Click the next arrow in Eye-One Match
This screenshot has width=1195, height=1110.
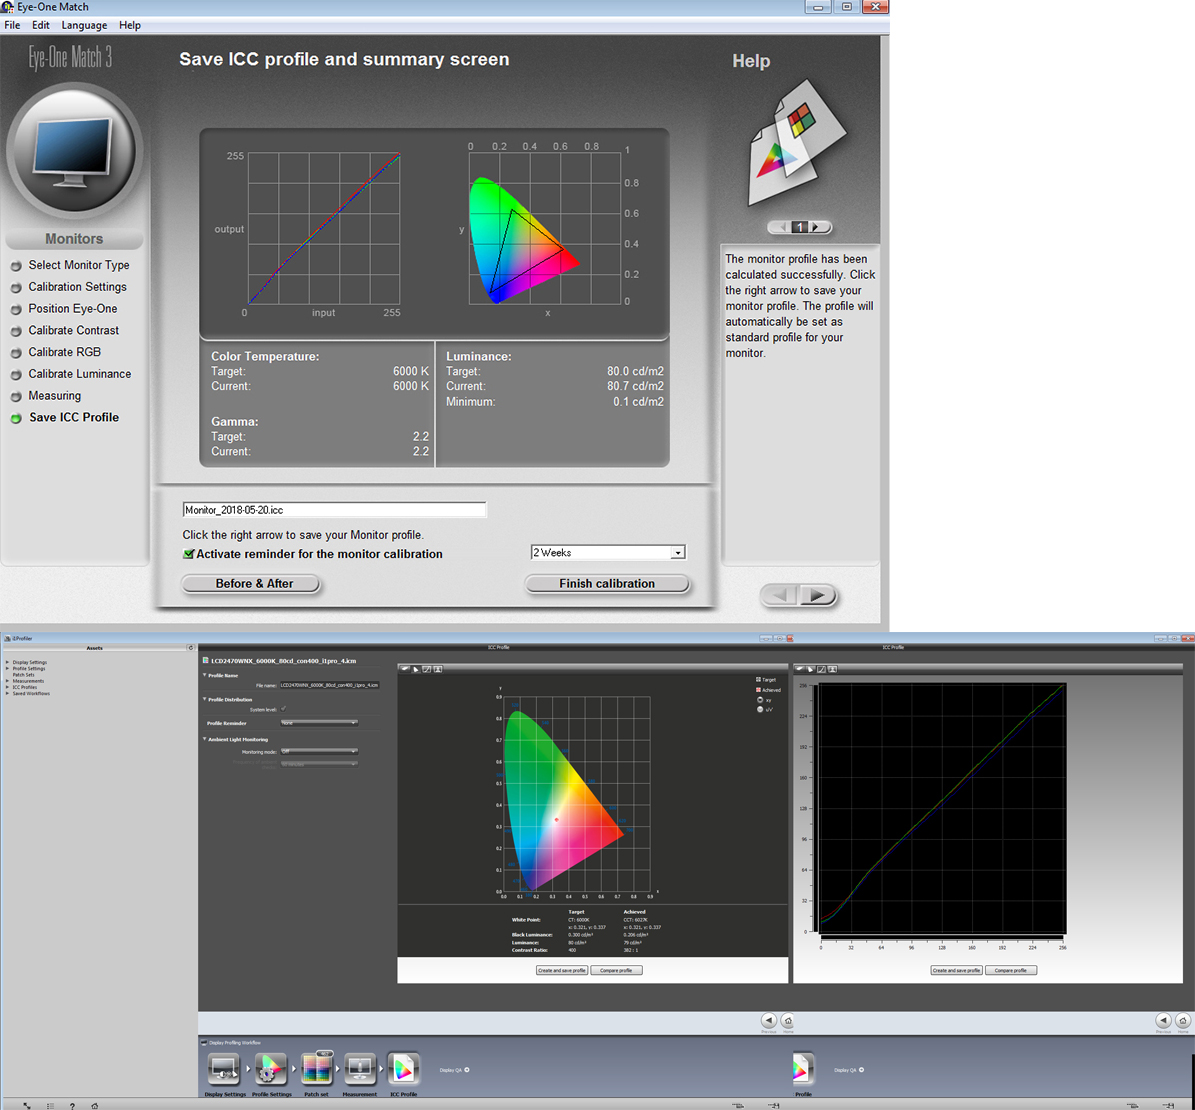(818, 596)
